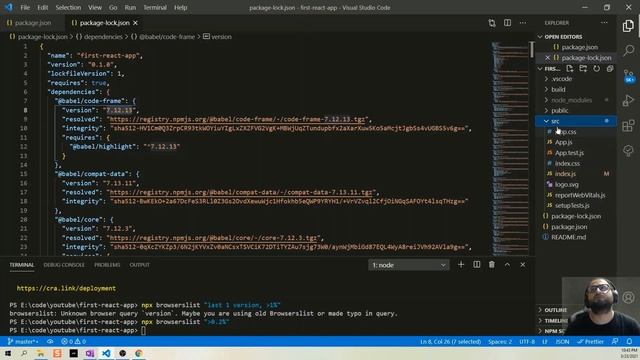This screenshot has height=360, width=640.
Task: Split the editor to the right
Action: (x=507, y=23)
